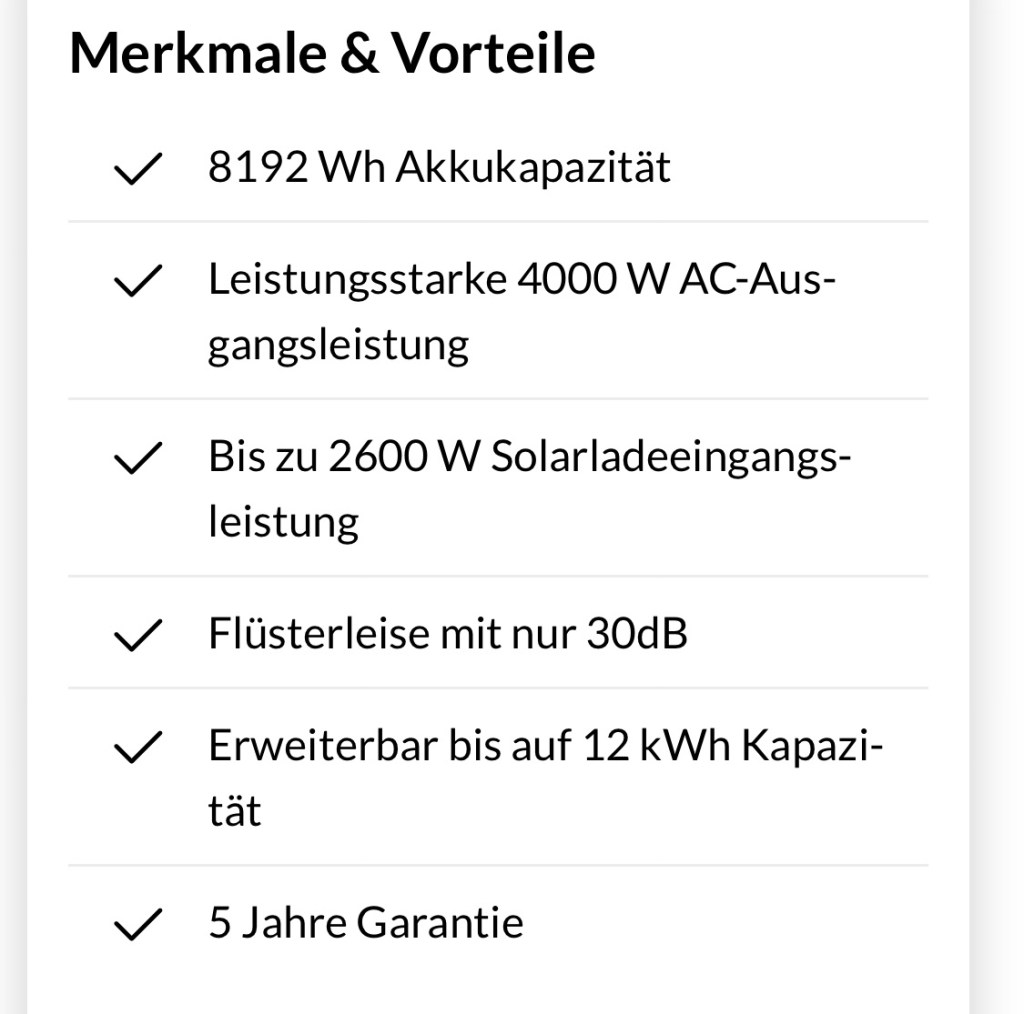The width and height of the screenshot is (1024, 1014).
Task: Tap the checkmark beside 2600 W Solarladeeingangsleistung
Action: (x=139, y=460)
